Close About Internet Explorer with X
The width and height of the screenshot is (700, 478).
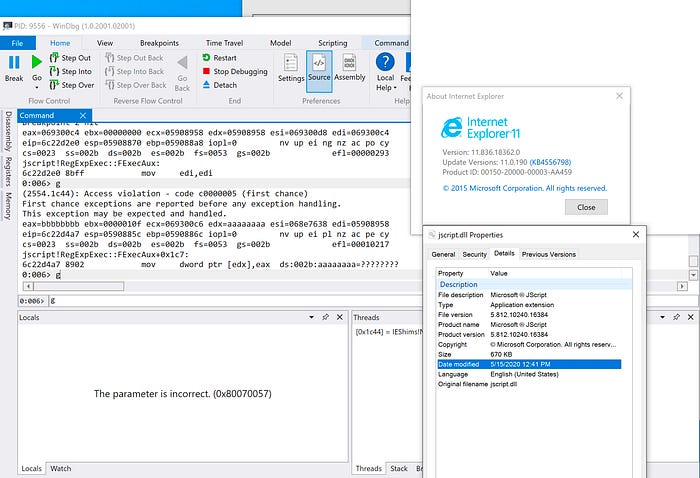point(619,96)
